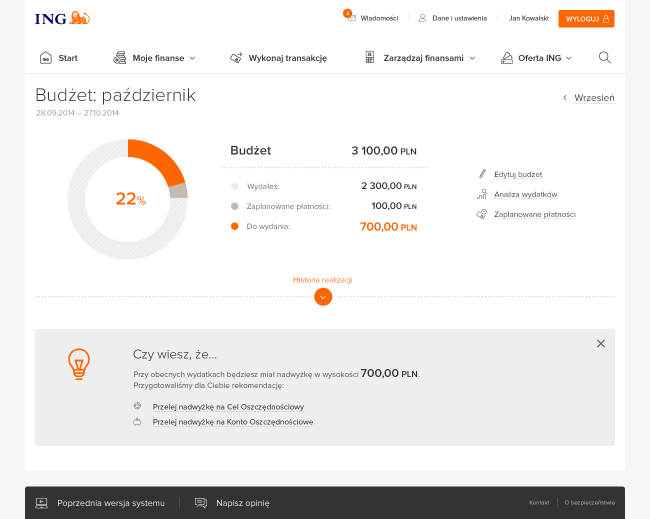Dismiss the Czy wiesz, że tip box
This screenshot has height=519, width=650.
601,344
